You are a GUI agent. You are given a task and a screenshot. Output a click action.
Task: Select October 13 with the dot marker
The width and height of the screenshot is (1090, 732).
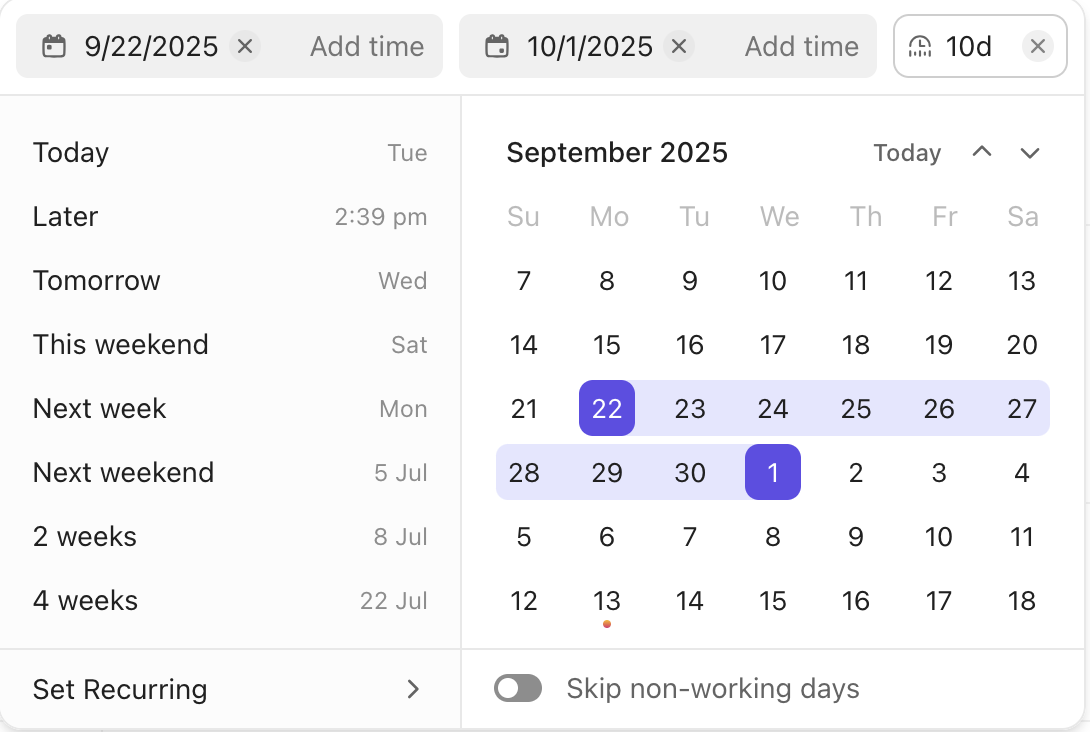[x=607, y=601]
